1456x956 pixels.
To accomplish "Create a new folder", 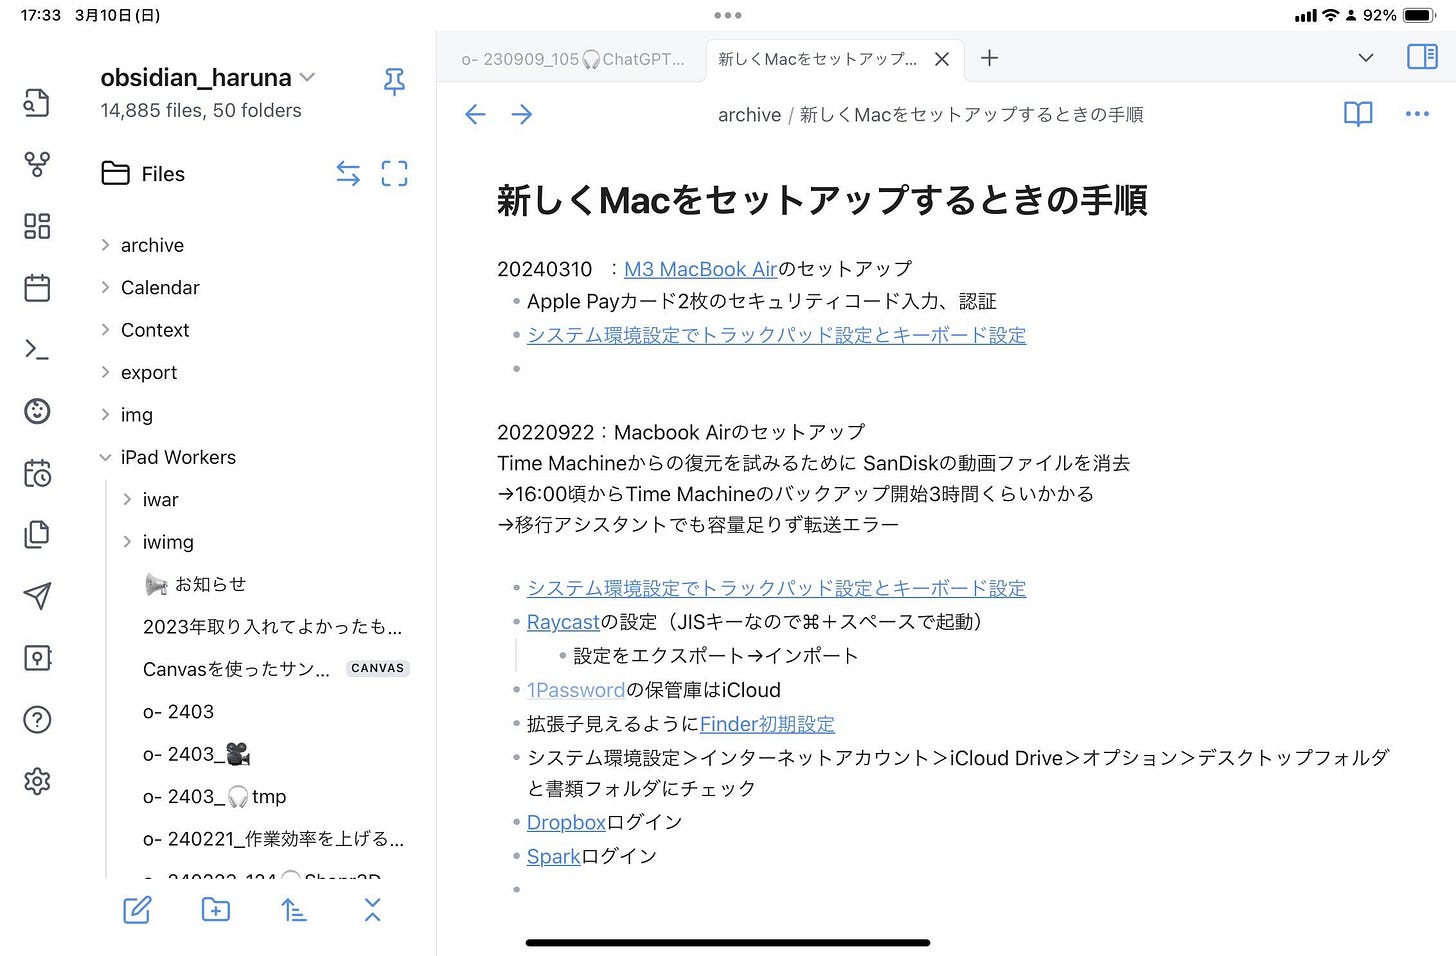I will coord(216,910).
